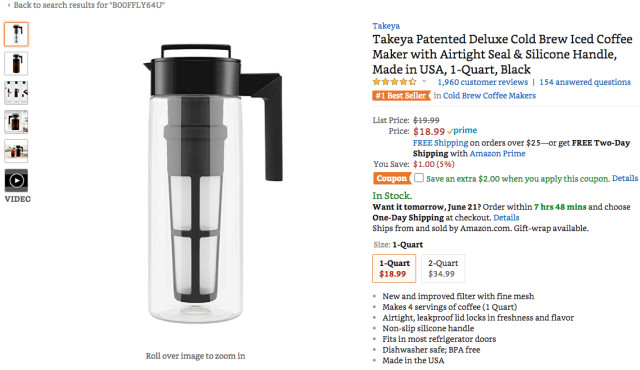
Task: Open coupon Details link
Action: click(624, 178)
